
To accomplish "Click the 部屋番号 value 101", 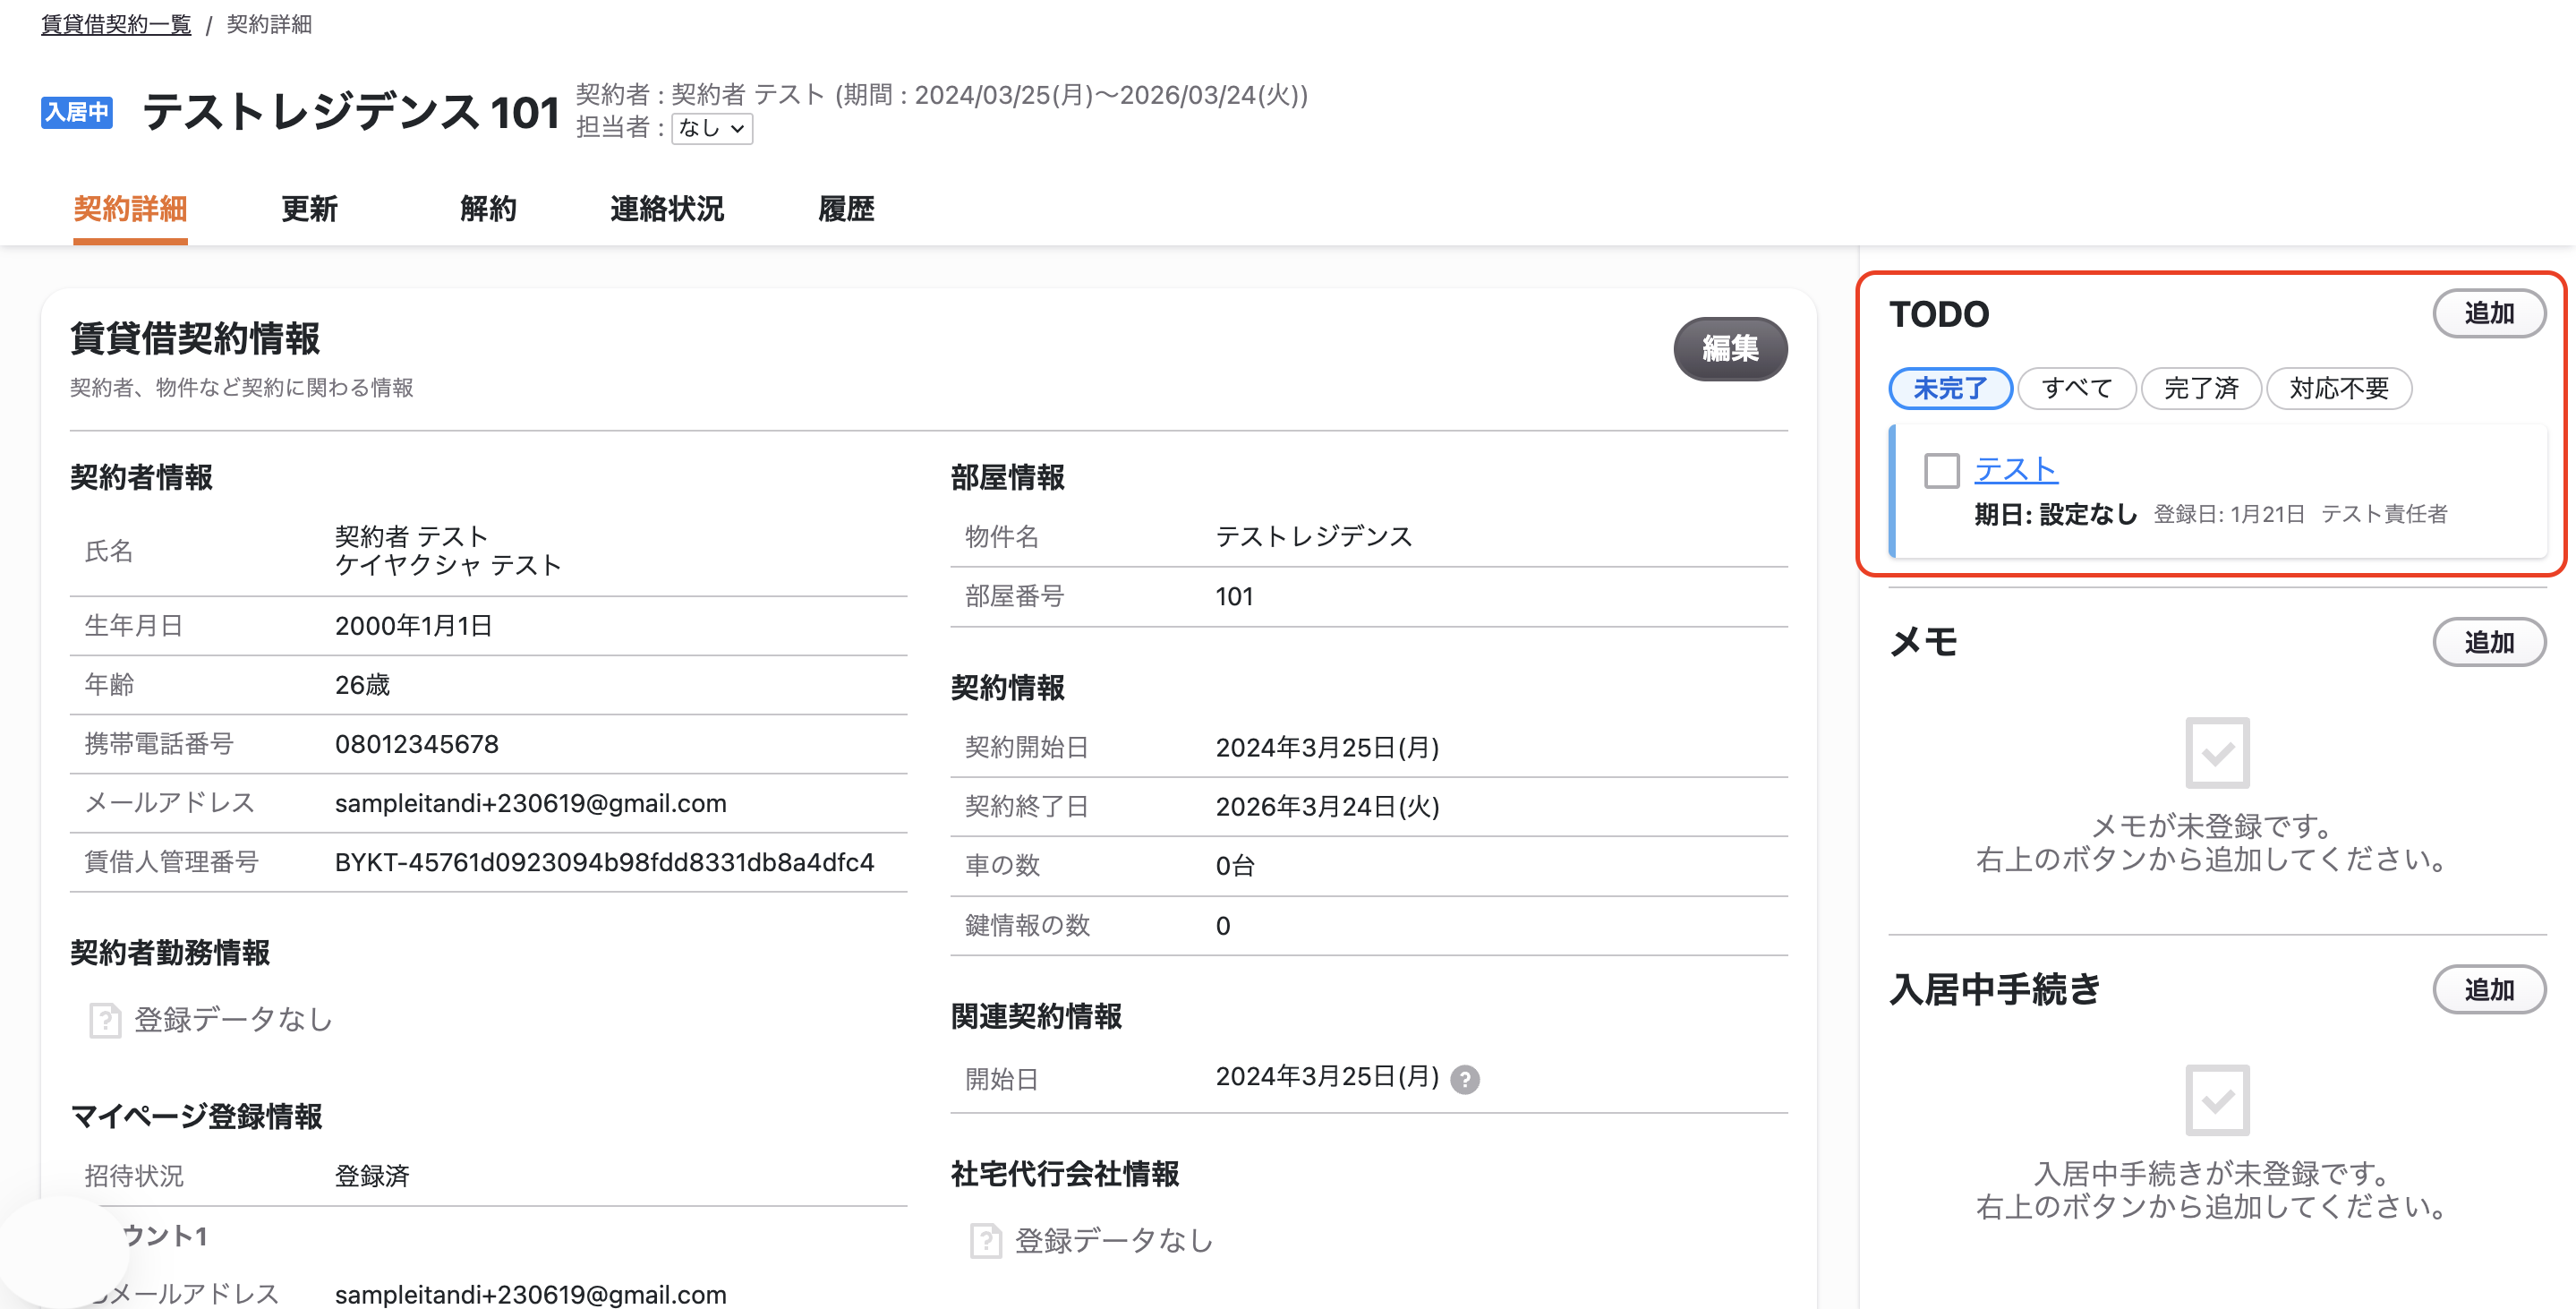I will [x=1234, y=596].
